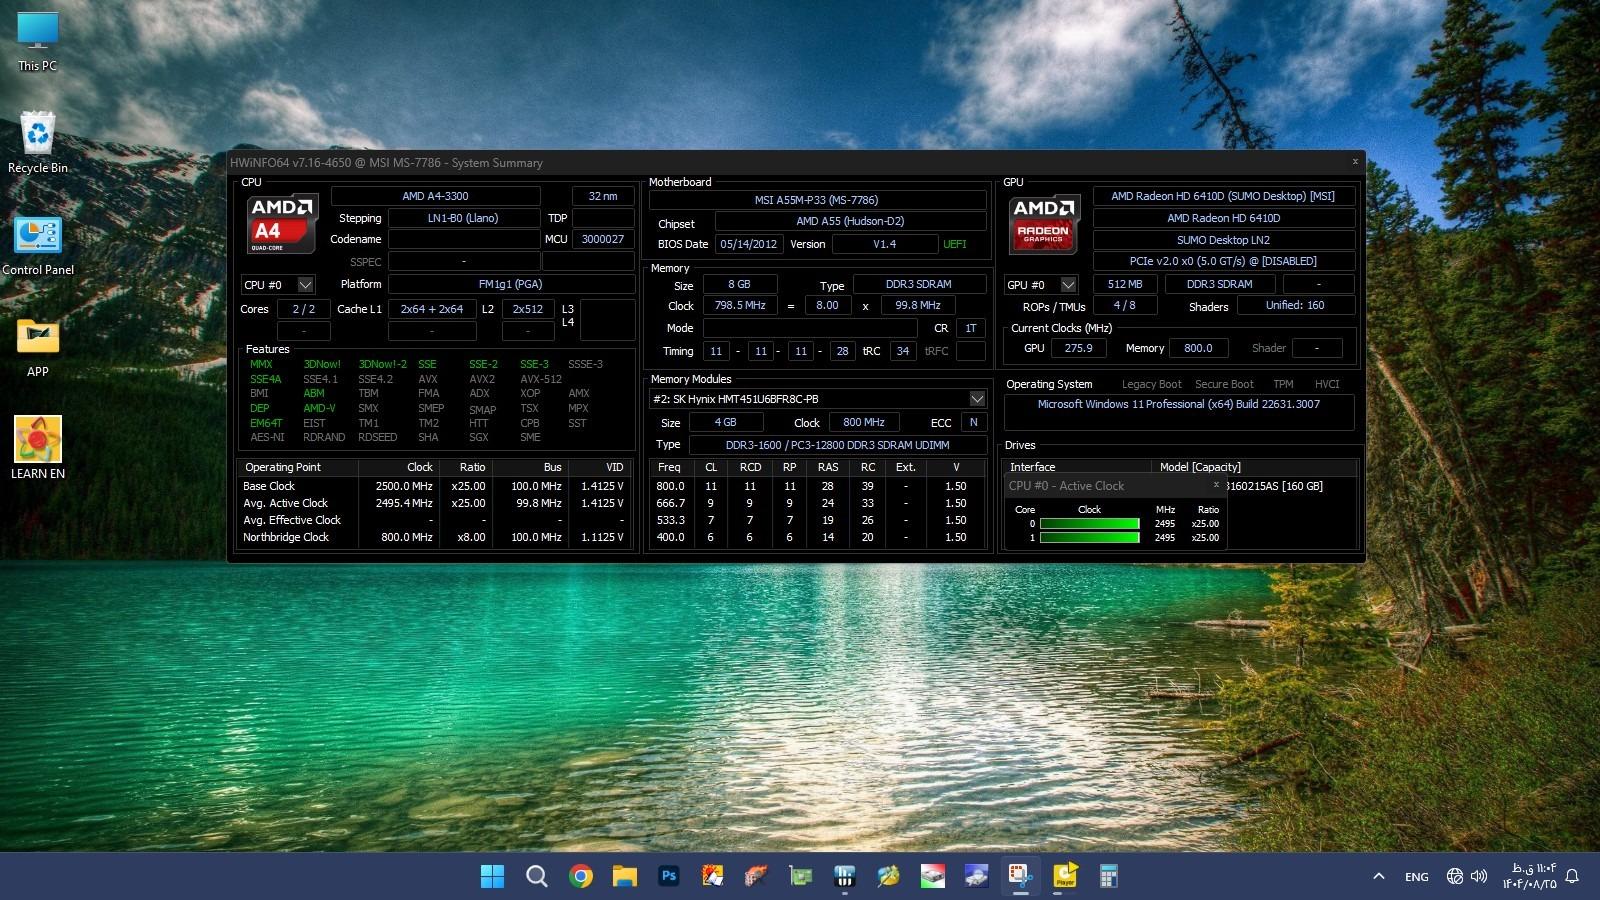Viewport: 1600px width, 900px height.
Task: Launch Google Chrome from the taskbar
Action: (x=581, y=876)
